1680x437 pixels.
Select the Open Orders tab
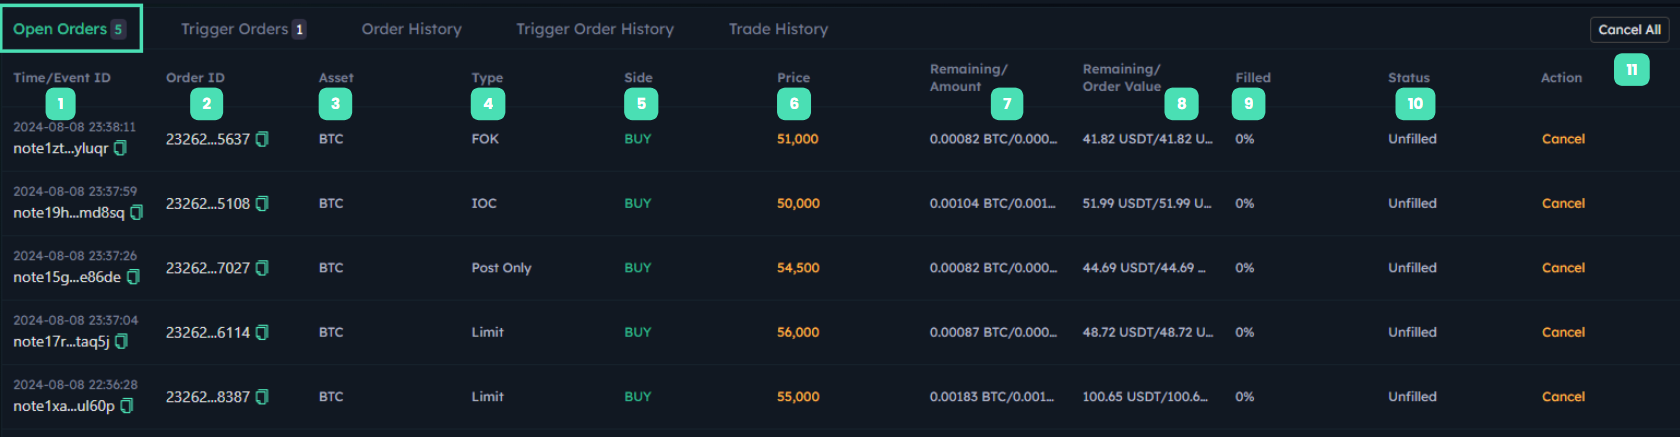point(70,29)
